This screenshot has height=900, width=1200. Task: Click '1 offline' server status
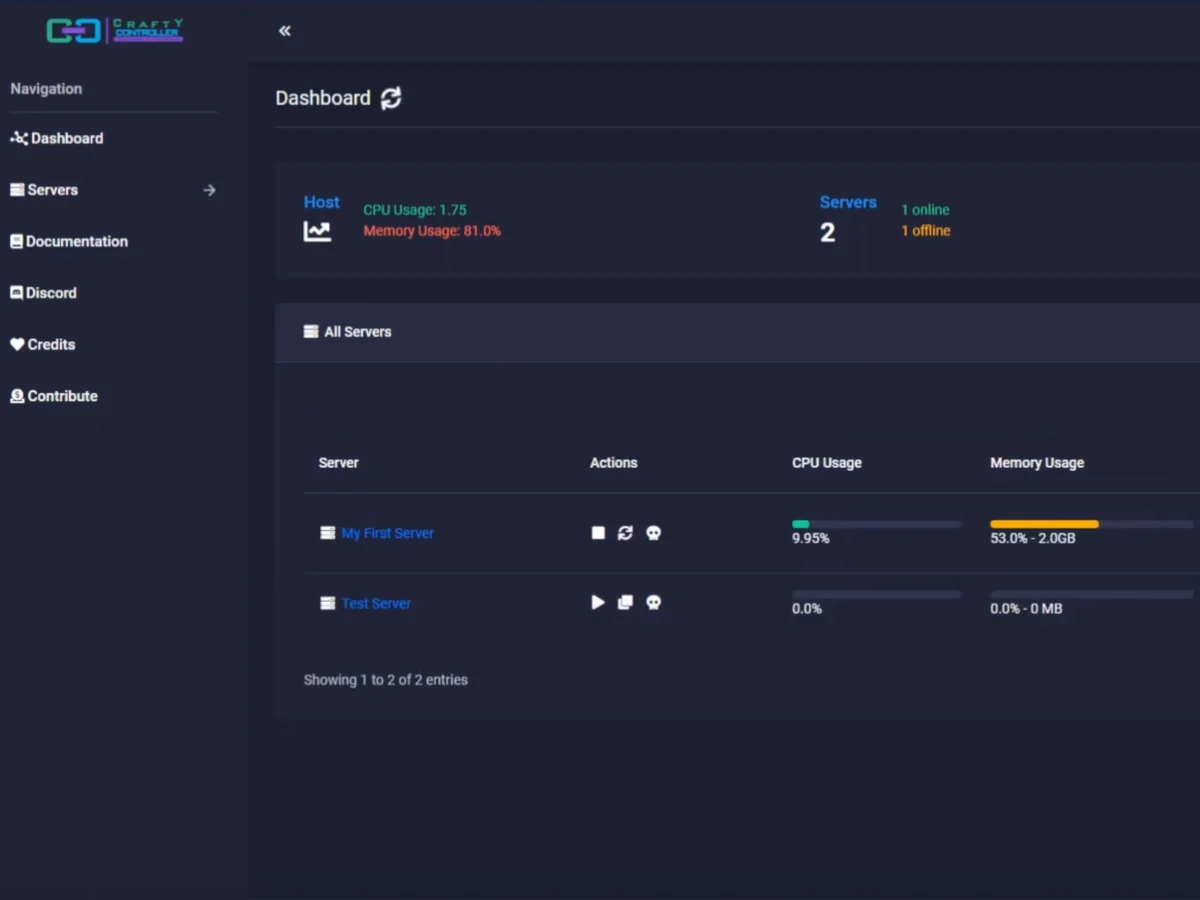tap(926, 231)
